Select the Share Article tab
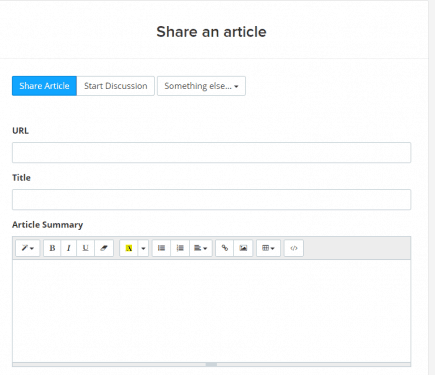The height and width of the screenshot is (375, 435). (x=44, y=86)
